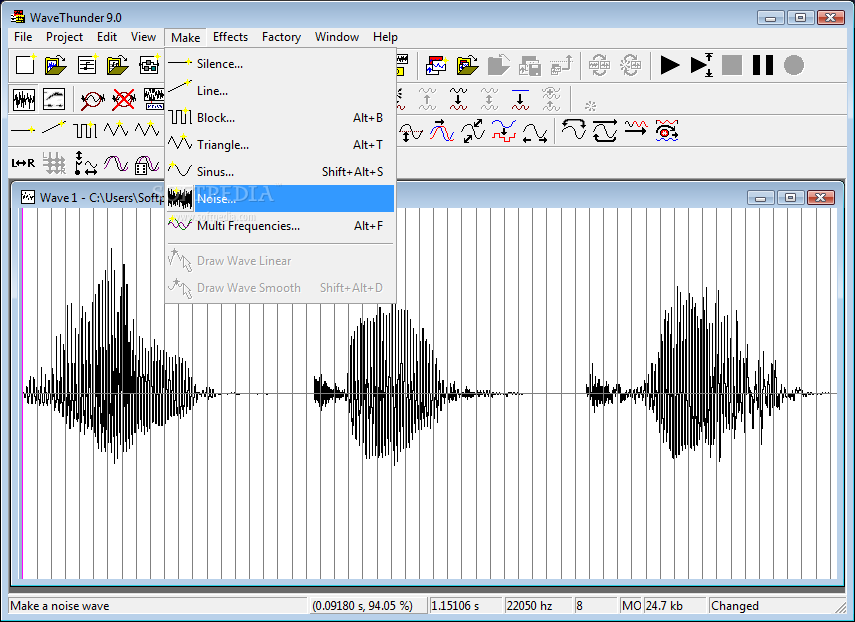Click the magnifier zoom wave icon
The height and width of the screenshot is (622, 855).
point(93,99)
